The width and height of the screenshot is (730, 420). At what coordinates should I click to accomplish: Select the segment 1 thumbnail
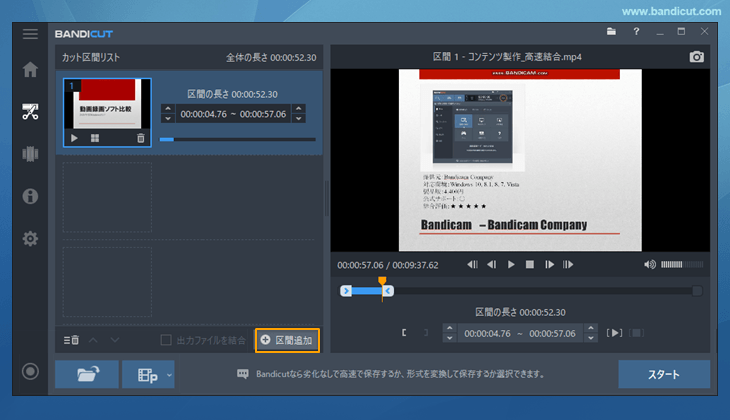[107, 112]
